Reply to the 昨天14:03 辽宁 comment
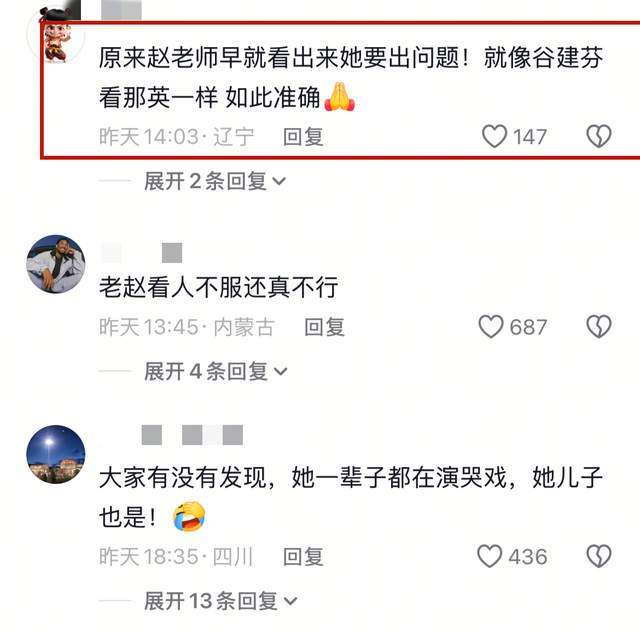Image resolution: width=640 pixels, height=631 pixels. click(x=303, y=137)
